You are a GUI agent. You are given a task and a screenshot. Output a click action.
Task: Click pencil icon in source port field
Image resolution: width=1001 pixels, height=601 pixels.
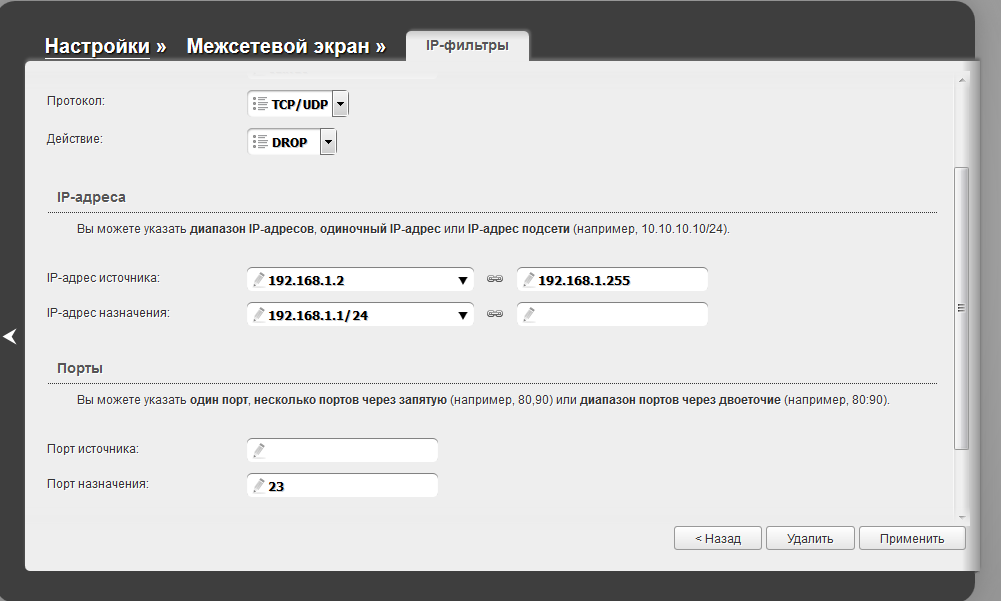259,450
